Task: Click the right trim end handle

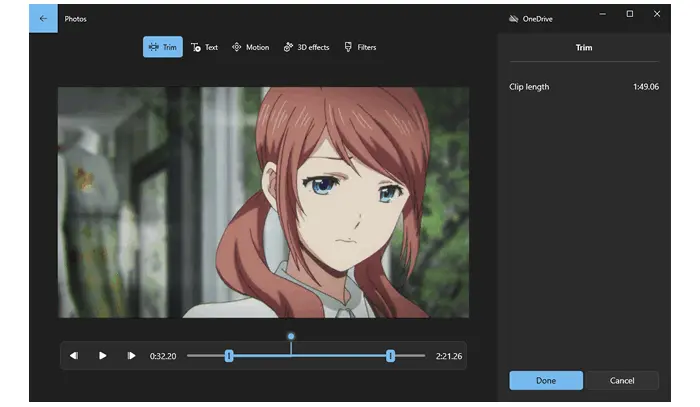Action: point(390,356)
